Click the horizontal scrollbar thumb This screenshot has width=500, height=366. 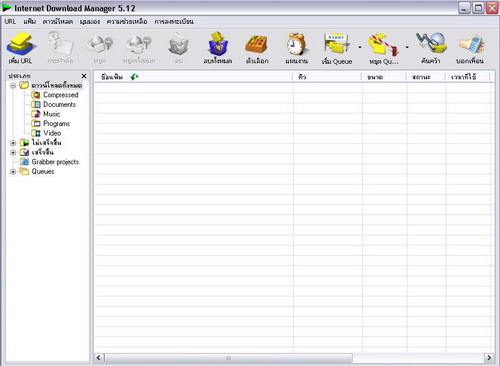(x=229, y=358)
